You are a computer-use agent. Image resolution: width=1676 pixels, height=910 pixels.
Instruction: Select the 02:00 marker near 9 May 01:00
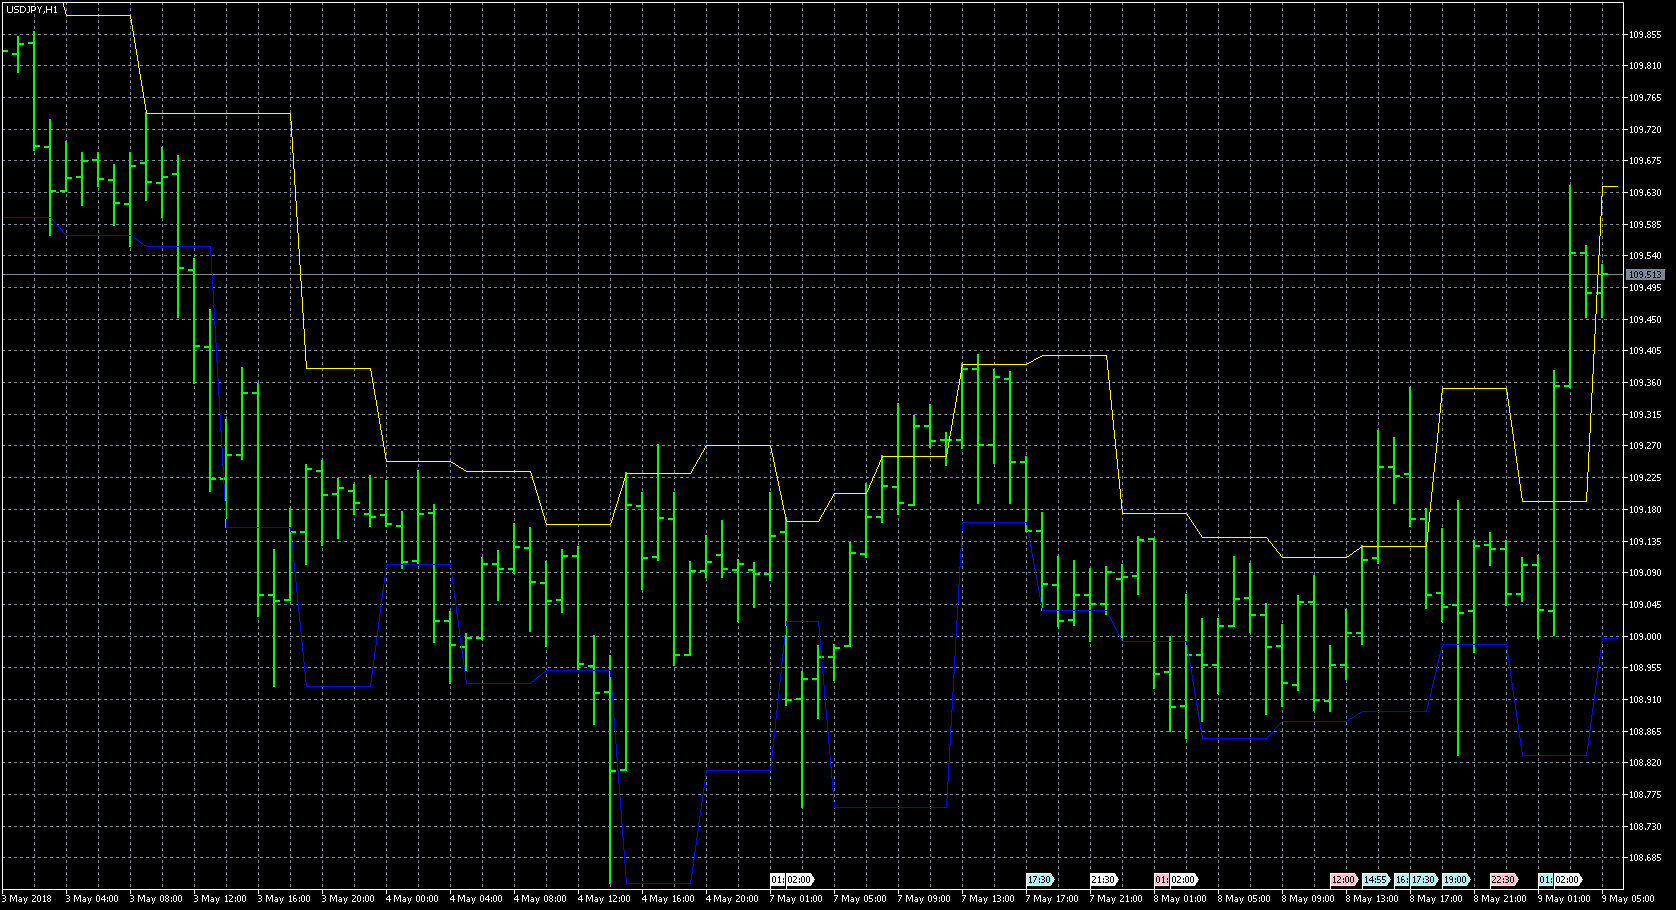click(x=1567, y=880)
